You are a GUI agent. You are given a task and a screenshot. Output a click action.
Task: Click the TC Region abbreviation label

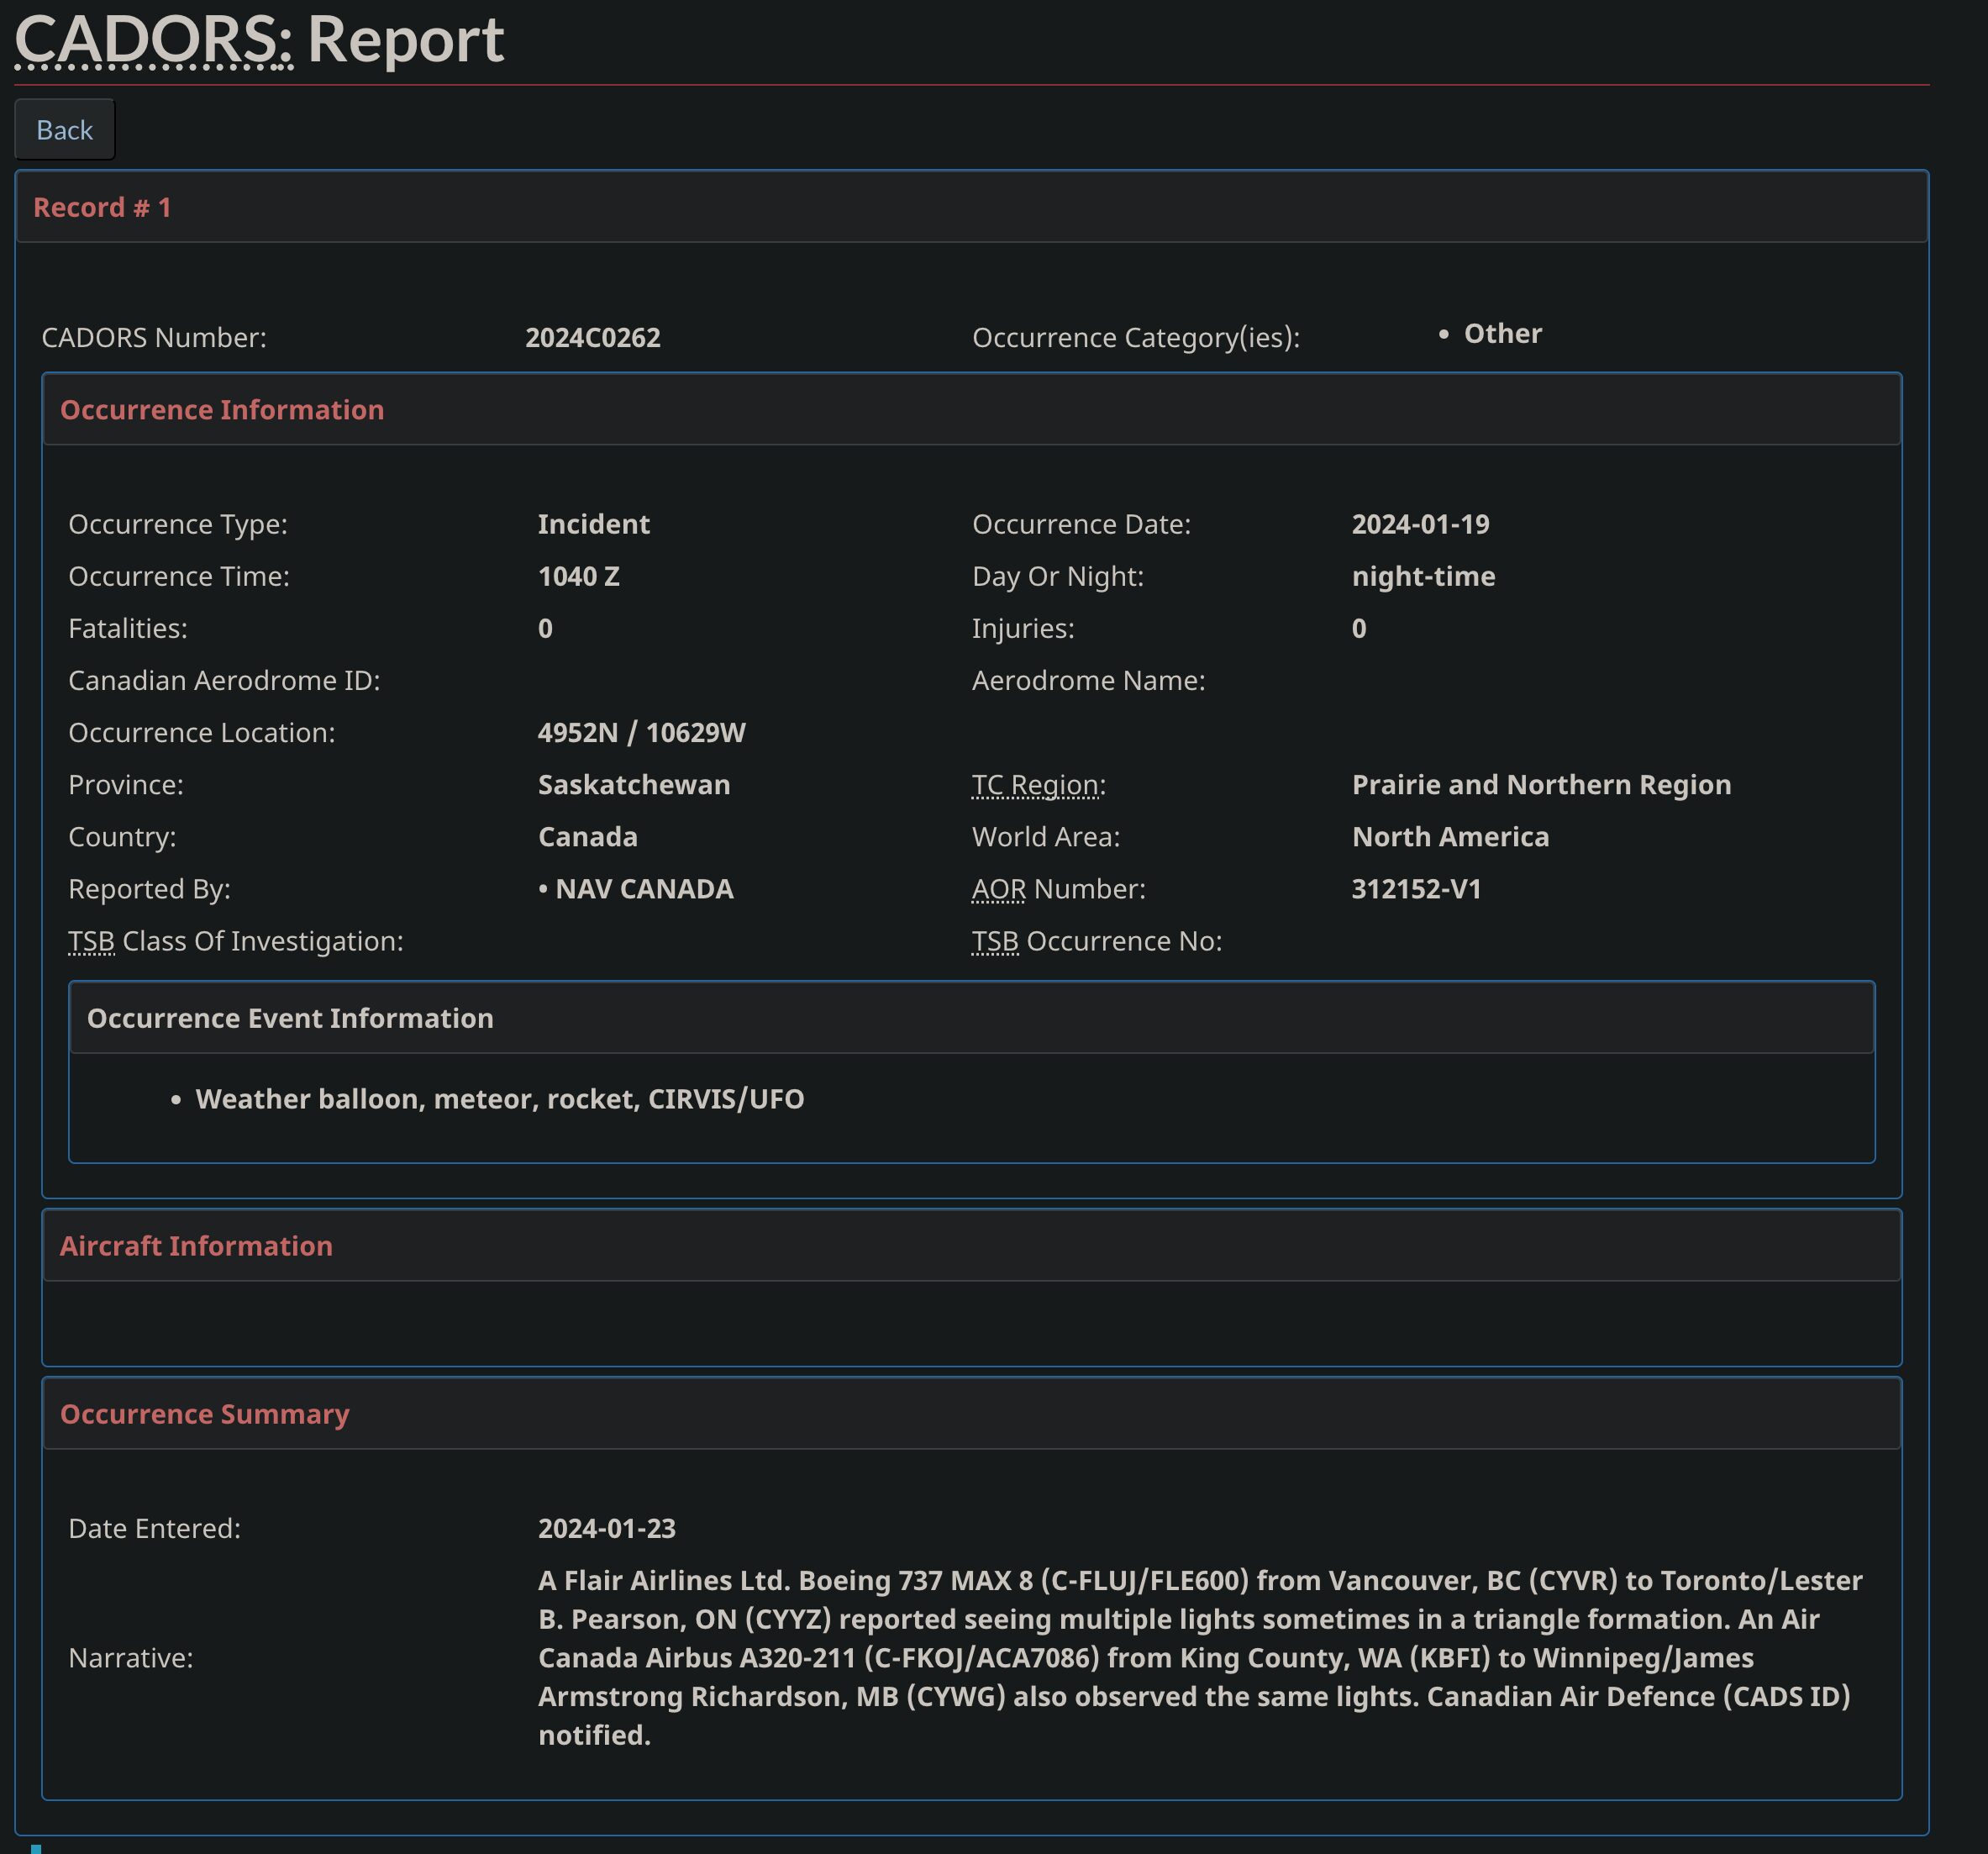click(1036, 785)
